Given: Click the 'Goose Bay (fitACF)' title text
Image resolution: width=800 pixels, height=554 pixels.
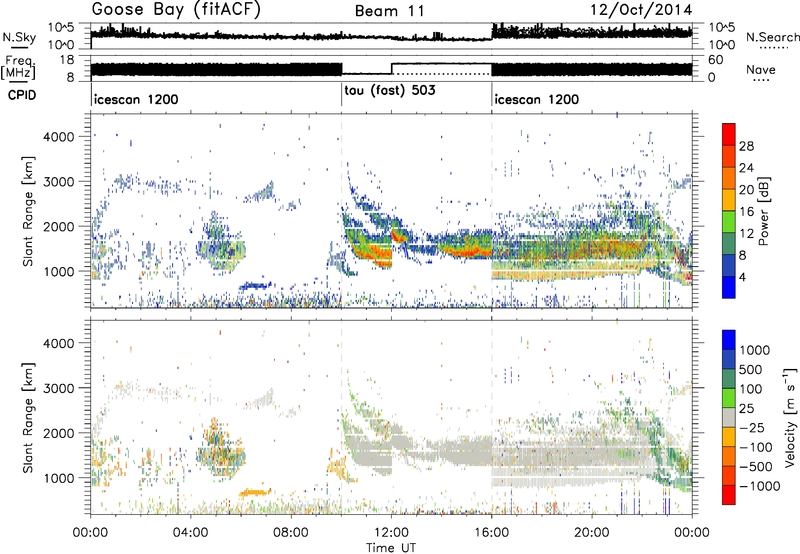Looking at the screenshot, I should tap(176, 10).
